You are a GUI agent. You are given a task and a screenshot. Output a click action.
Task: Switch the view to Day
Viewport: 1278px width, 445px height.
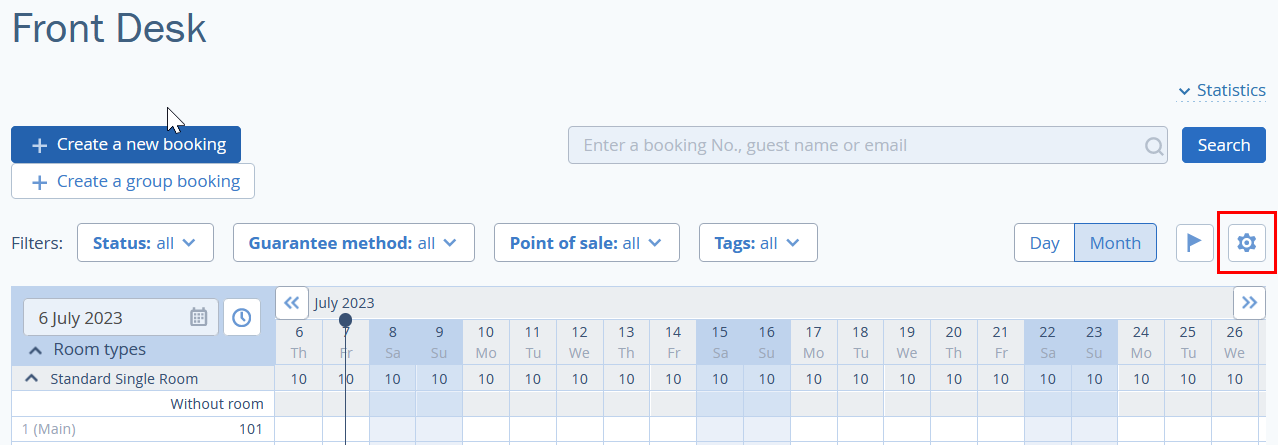pos(1044,243)
